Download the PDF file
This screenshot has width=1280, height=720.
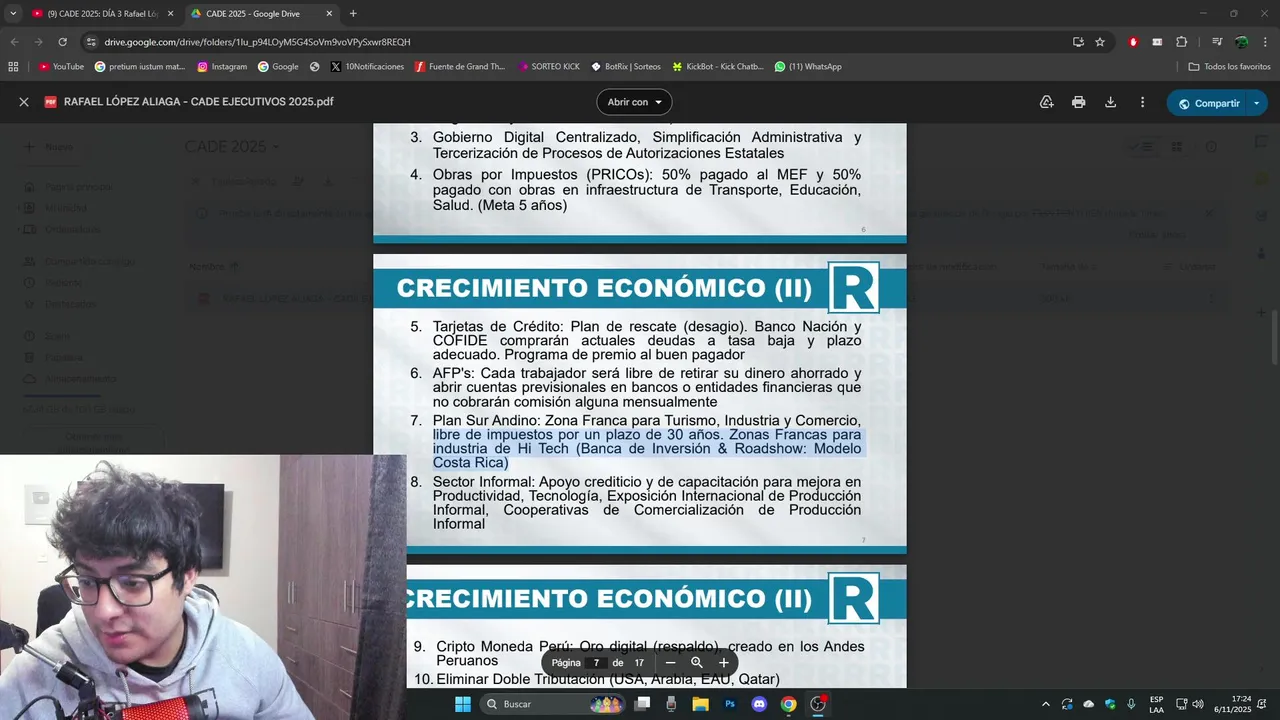click(x=1110, y=102)
